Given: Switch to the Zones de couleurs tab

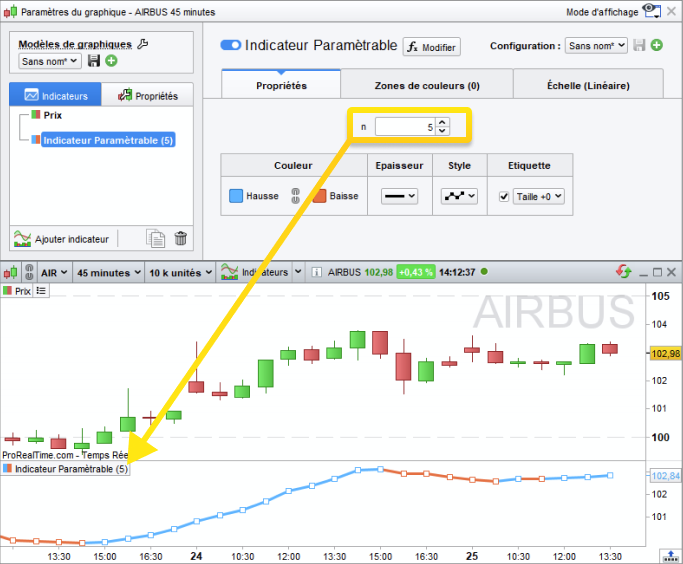Looking at the screenshot, I should pyautogui.click(x=427, y=86).
